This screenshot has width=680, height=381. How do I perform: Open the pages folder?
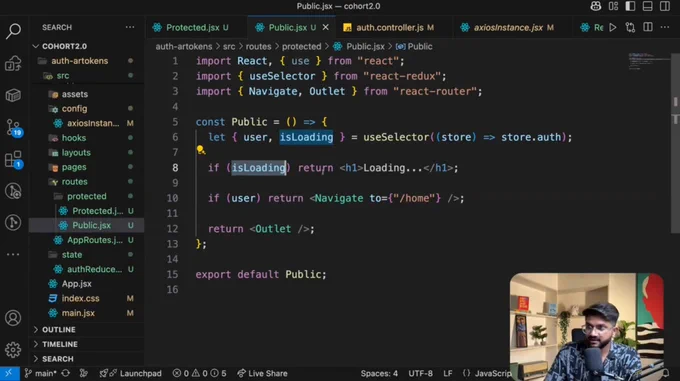[x=87, y=167]
